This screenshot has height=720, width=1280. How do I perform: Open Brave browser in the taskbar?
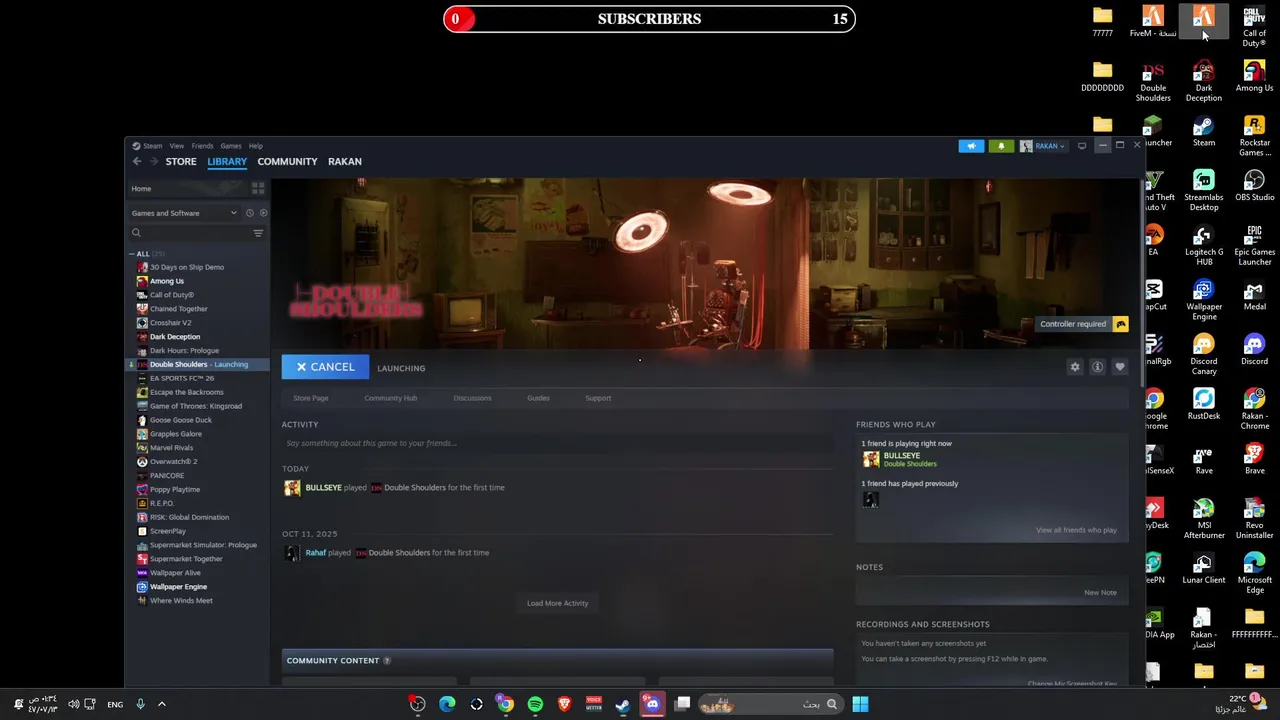[x=564, y=704]
